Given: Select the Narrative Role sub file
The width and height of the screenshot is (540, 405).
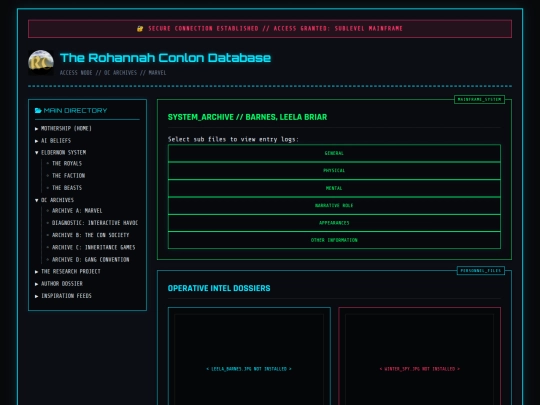Looking at the screenshot, I should point(334,206).
